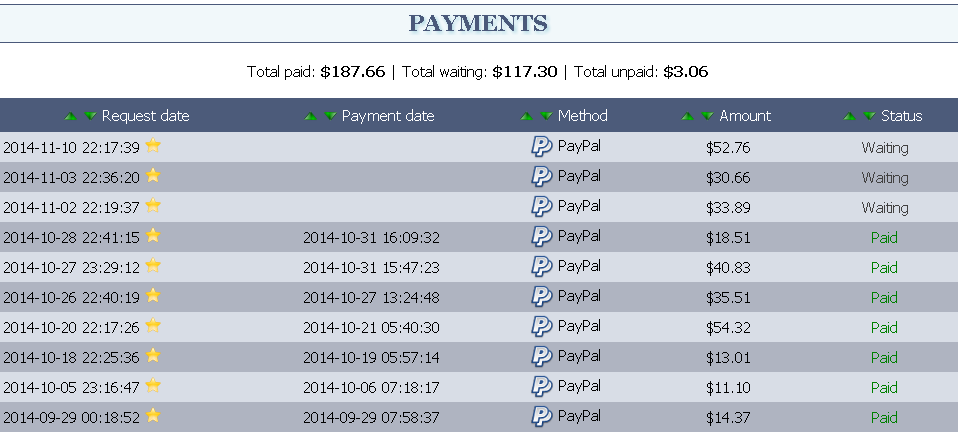Screen dimensions: 960x433
Task: Sort Payment date ascending with up arrow
Action: (x=311, y=116)
